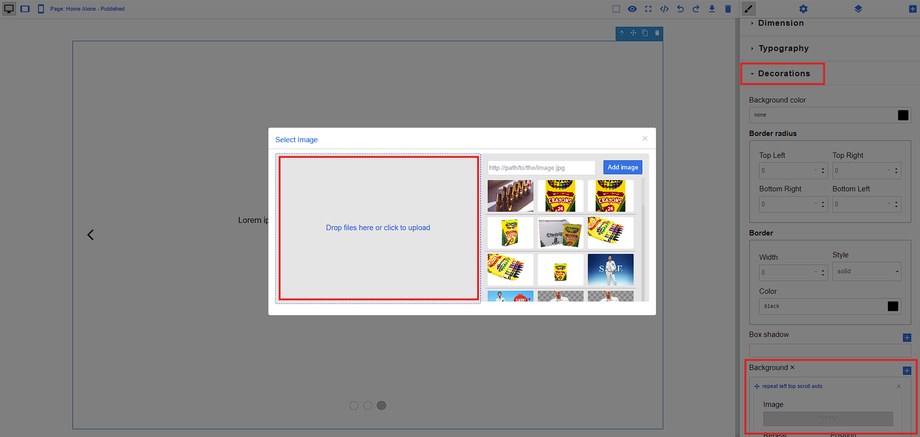Click move handle of background layer
Image resolution: width=920 pixels, height=437 pixels.
coord(757,387)
